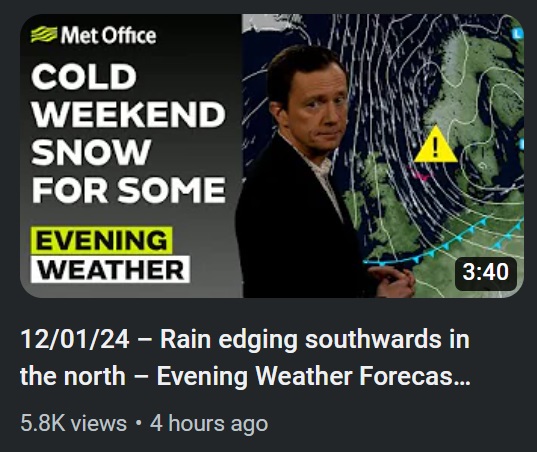The height and width of the screenshot is (452, 537).
Task: Click the cyan cold front line on map
Action: pyautogui.click(x=442, y=245)
